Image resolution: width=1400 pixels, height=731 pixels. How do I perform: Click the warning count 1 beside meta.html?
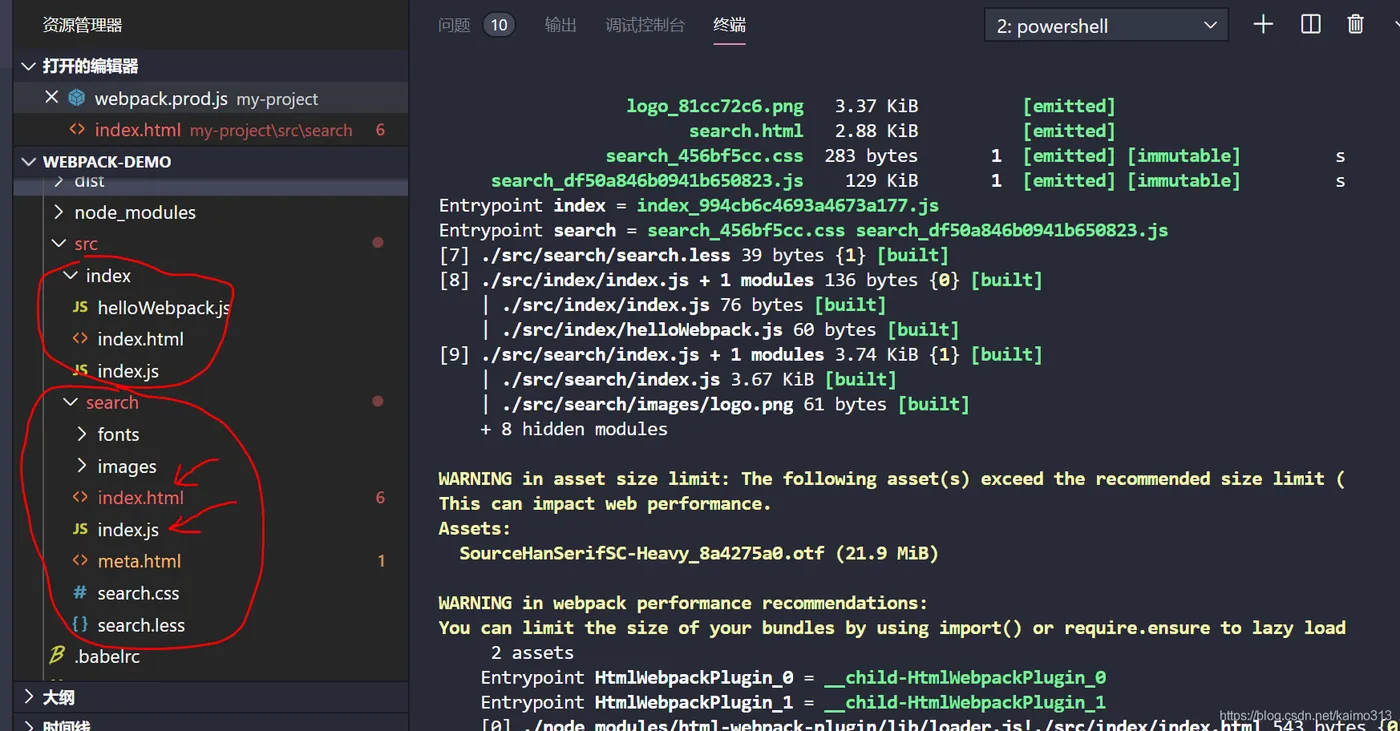[381, 562]
